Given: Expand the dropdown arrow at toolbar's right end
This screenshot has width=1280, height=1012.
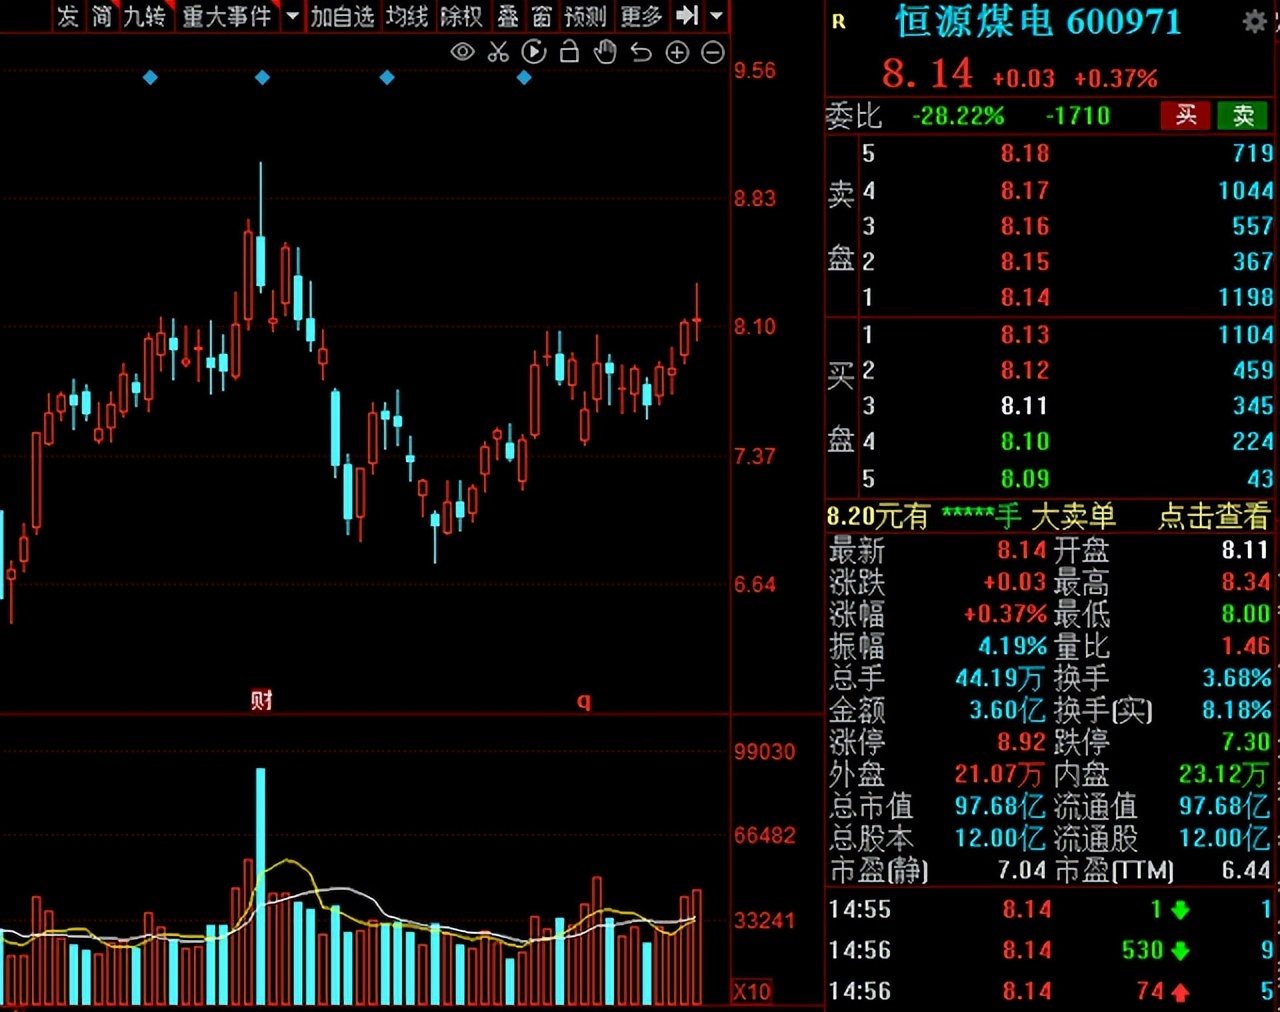Looking at the screenshot, I should pyautogui.click(x=716, y=16).
